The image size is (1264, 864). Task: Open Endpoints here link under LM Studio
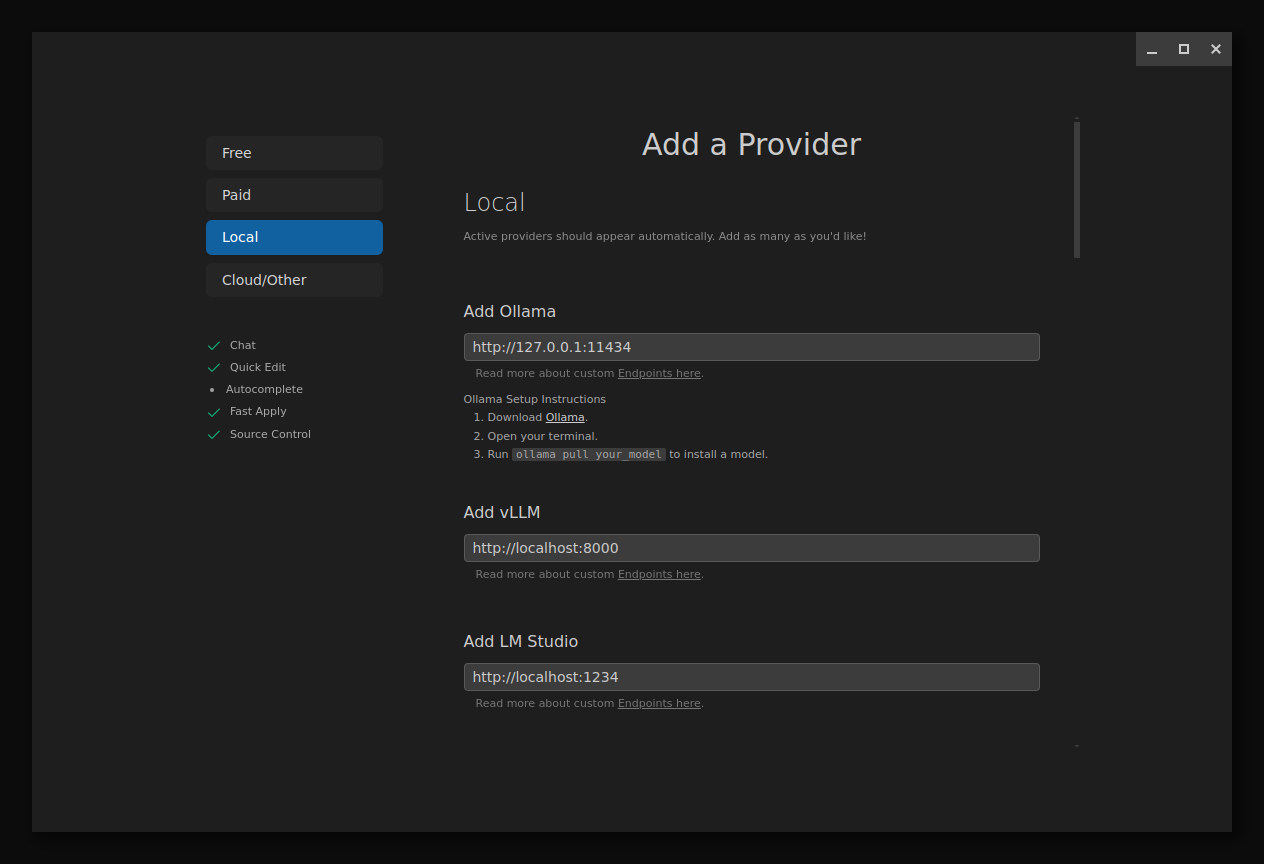(659, 703)
